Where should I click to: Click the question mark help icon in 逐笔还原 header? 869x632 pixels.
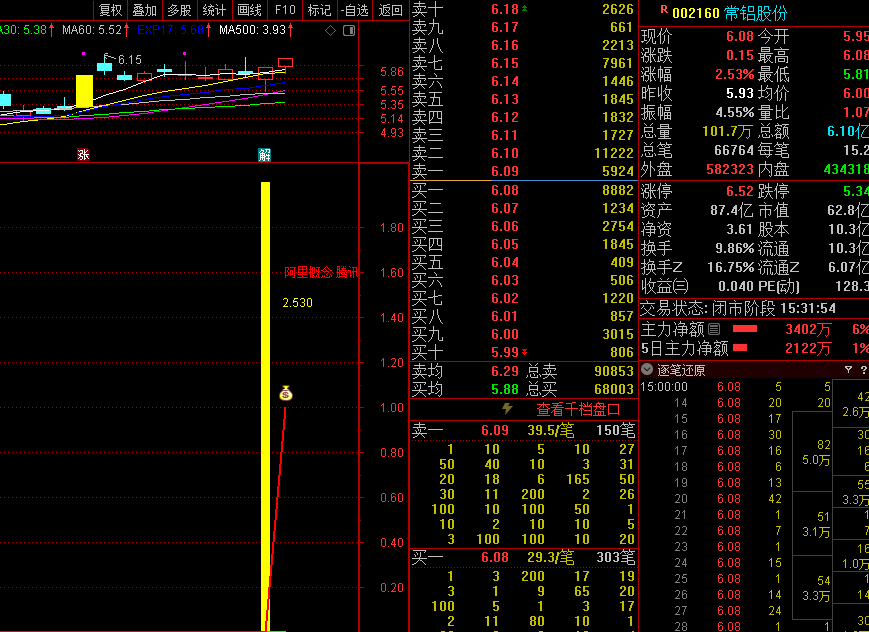(863, 369)
